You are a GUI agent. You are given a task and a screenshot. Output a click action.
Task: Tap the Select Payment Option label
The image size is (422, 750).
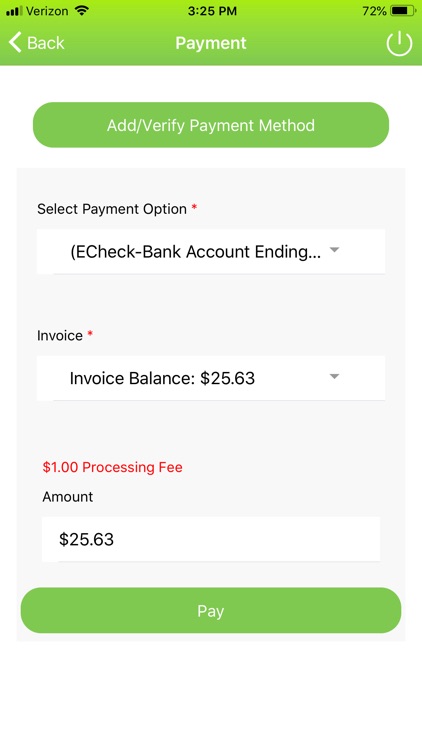coord(112,209)
